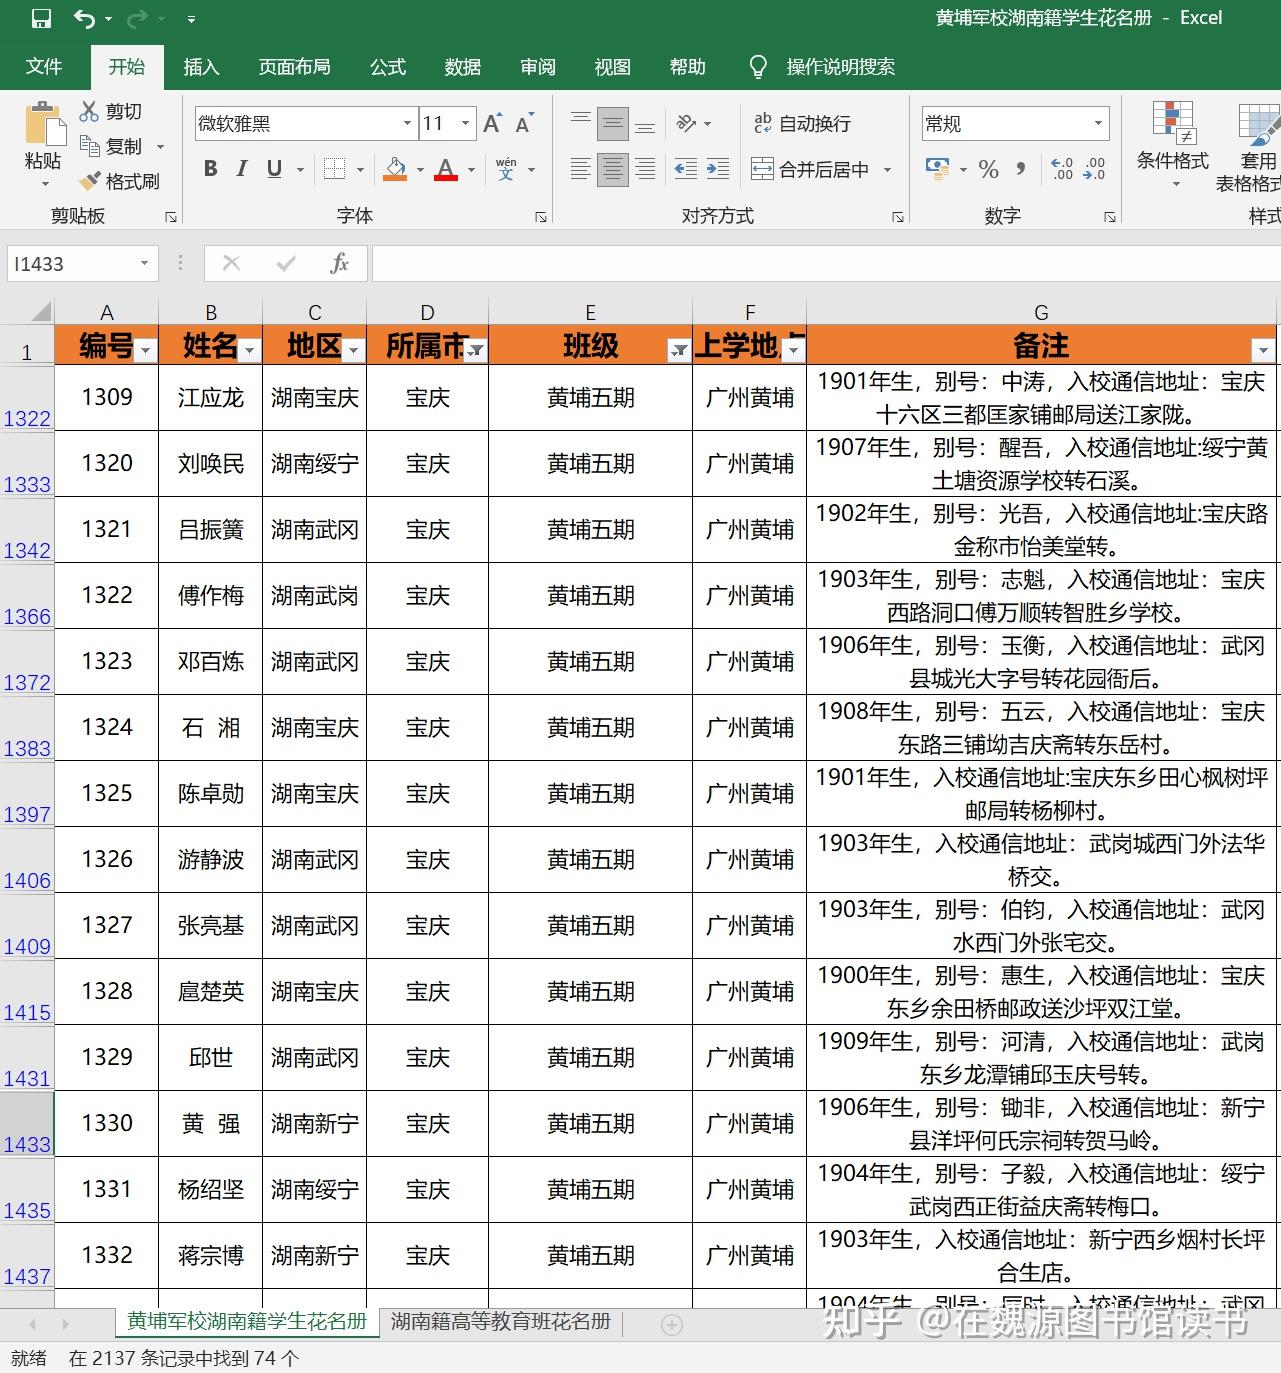Viewport: 1281px width, 1373px height.
Task: Open Alignment group dialog launcher
Action: pyautogui.click(x=897, y=216)
